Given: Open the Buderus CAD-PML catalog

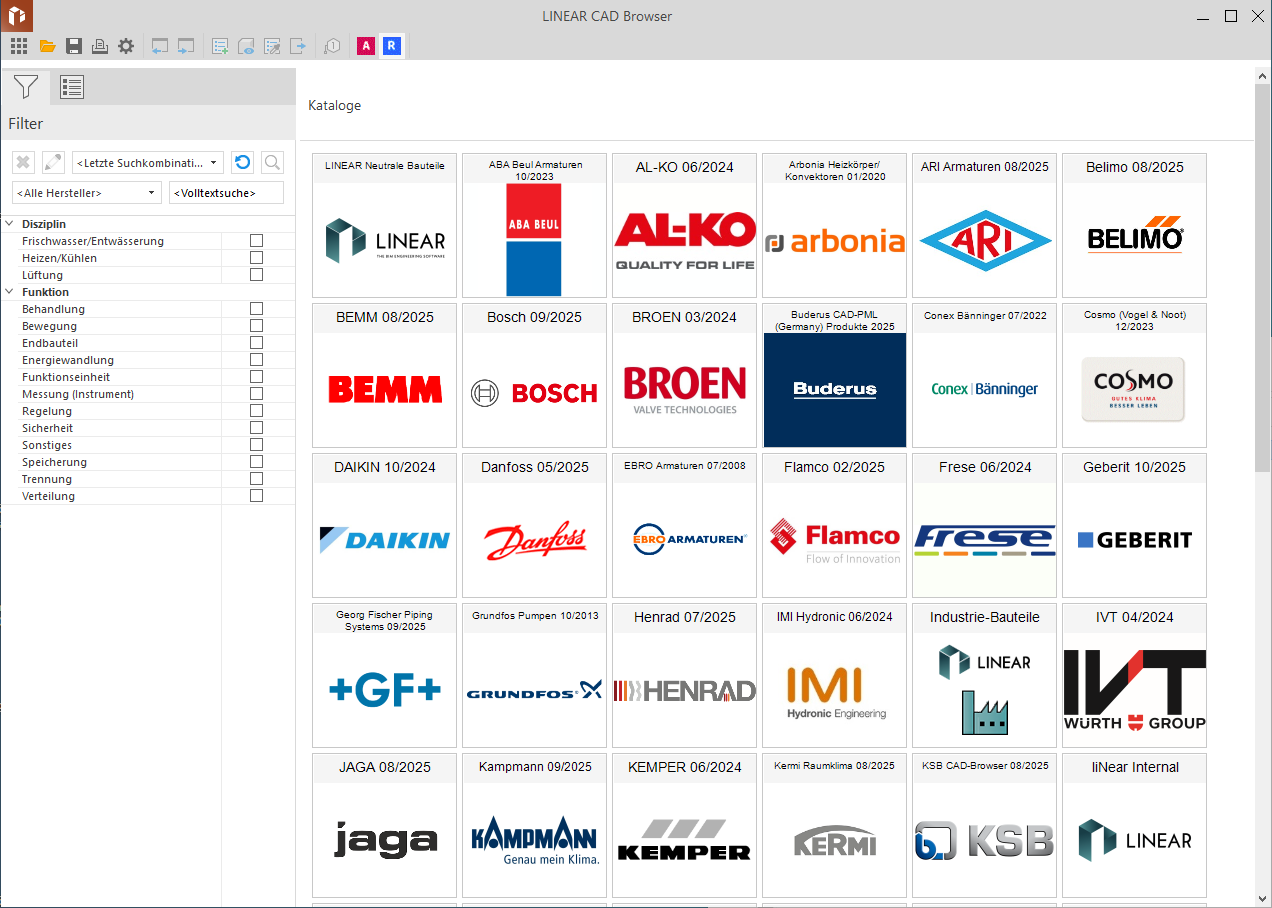Looking at the screenshot, I should [x=834, y=375].
